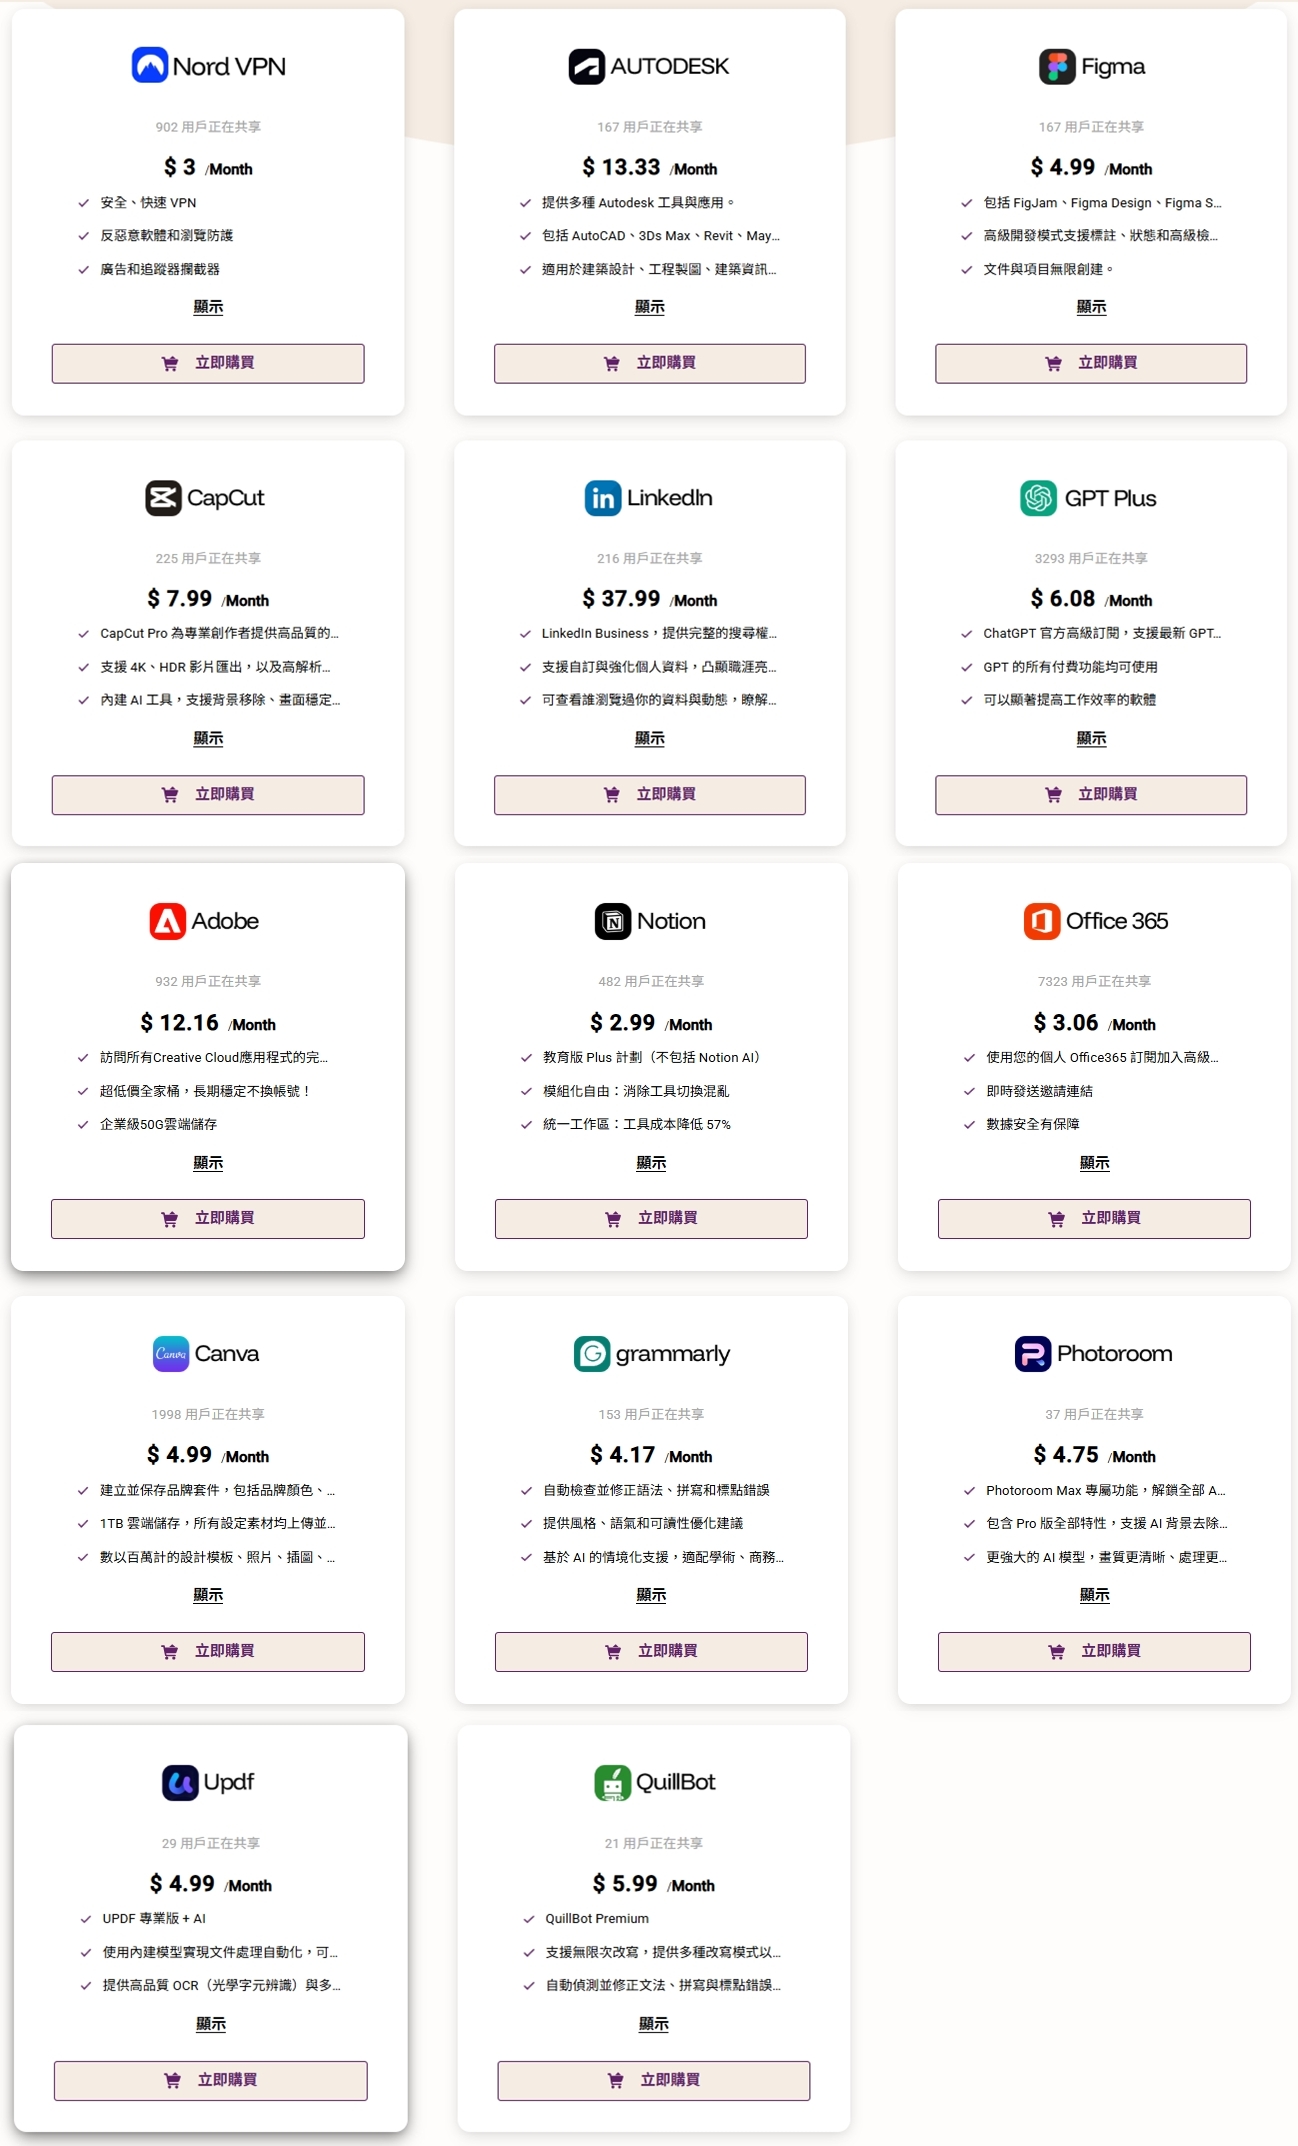Expand QuillBot details via 顯示

point(654,2024)
